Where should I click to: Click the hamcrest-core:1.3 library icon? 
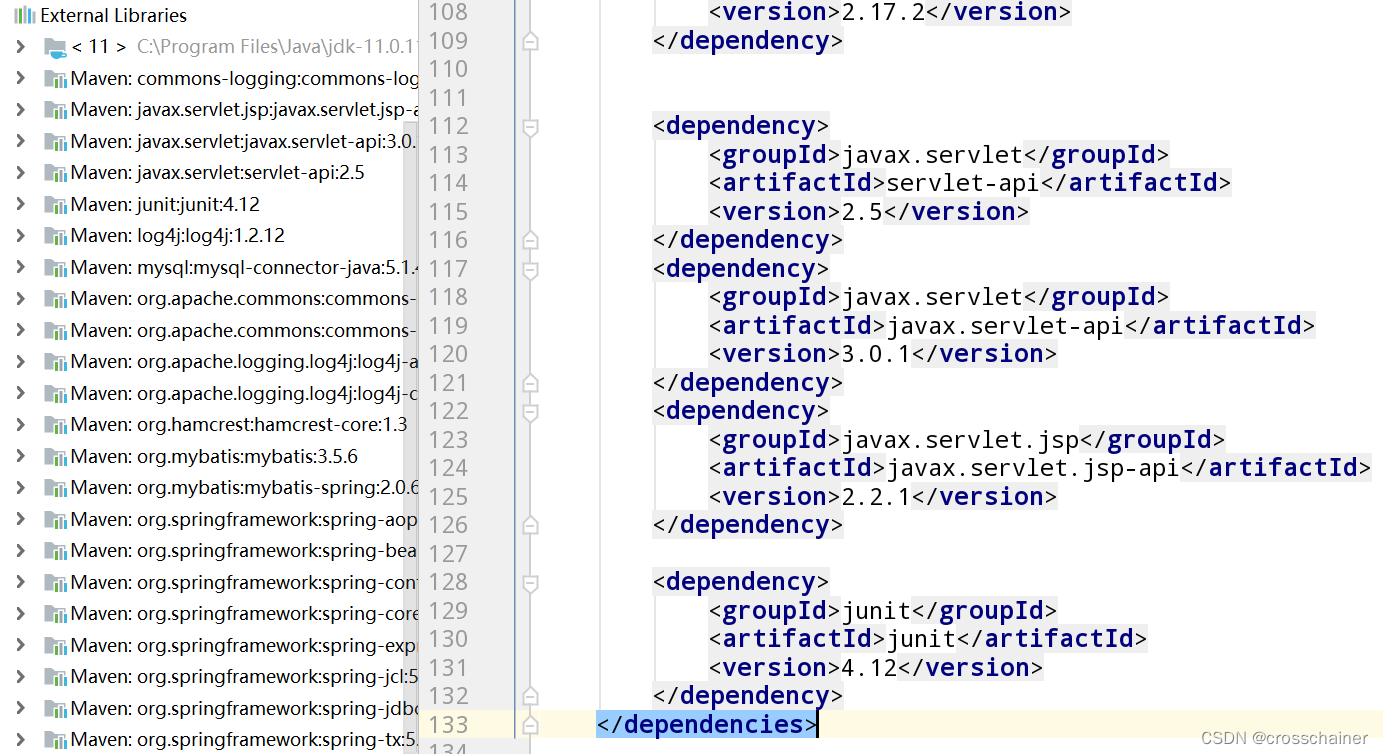pyautogui.click(x=55, y=425)
